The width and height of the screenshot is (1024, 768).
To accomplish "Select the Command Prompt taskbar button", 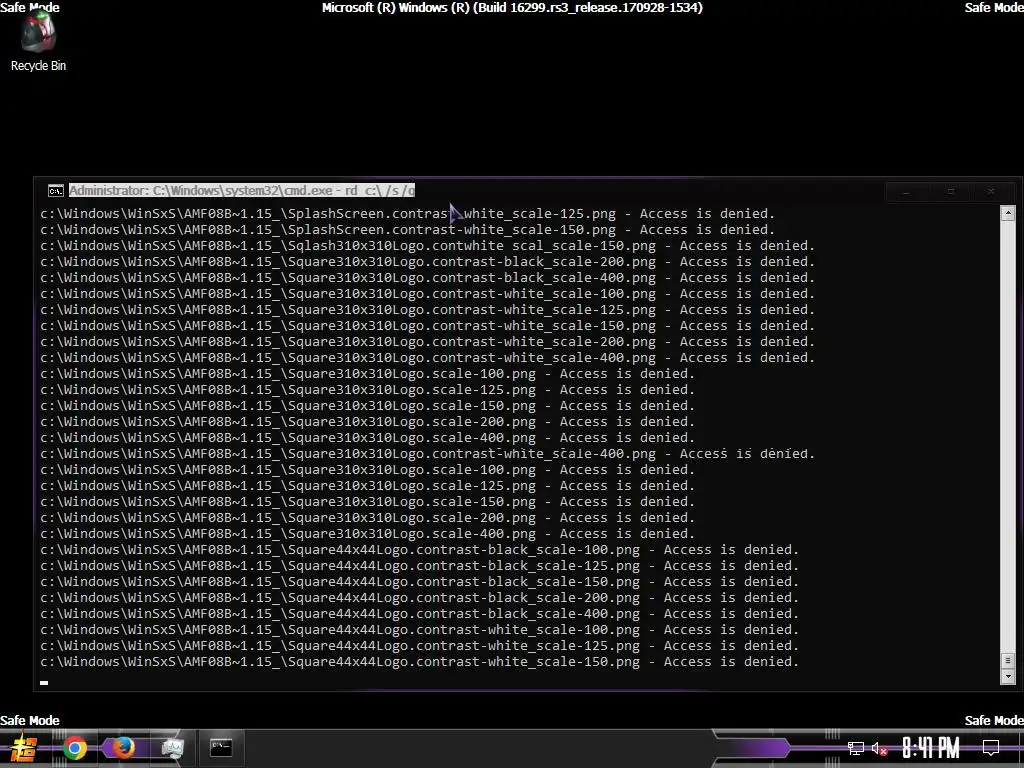I will pyautogui.click(x=221, y=748).
